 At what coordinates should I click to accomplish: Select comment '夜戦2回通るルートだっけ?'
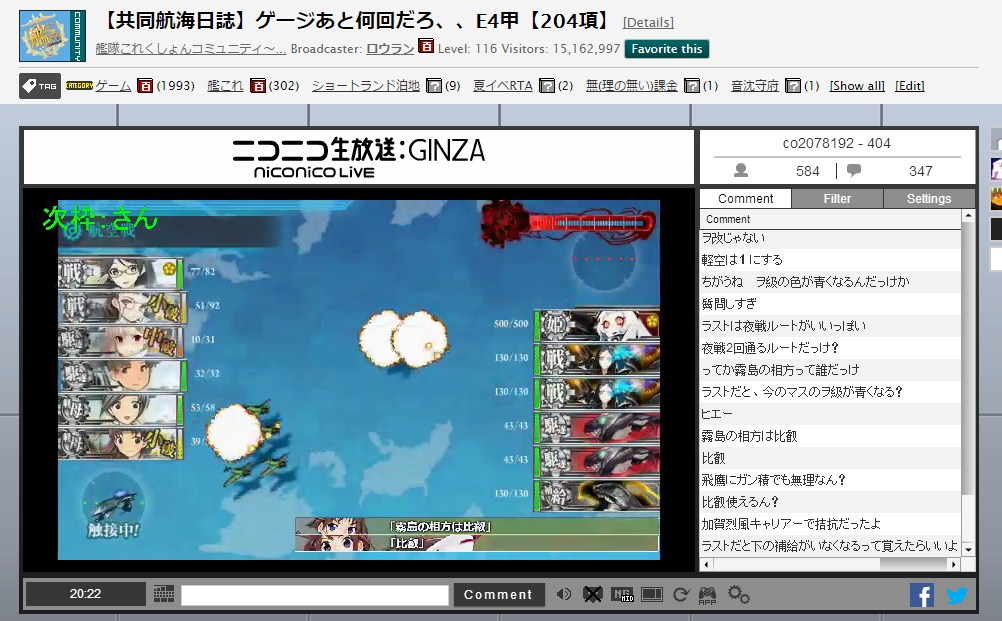(831, 348)
